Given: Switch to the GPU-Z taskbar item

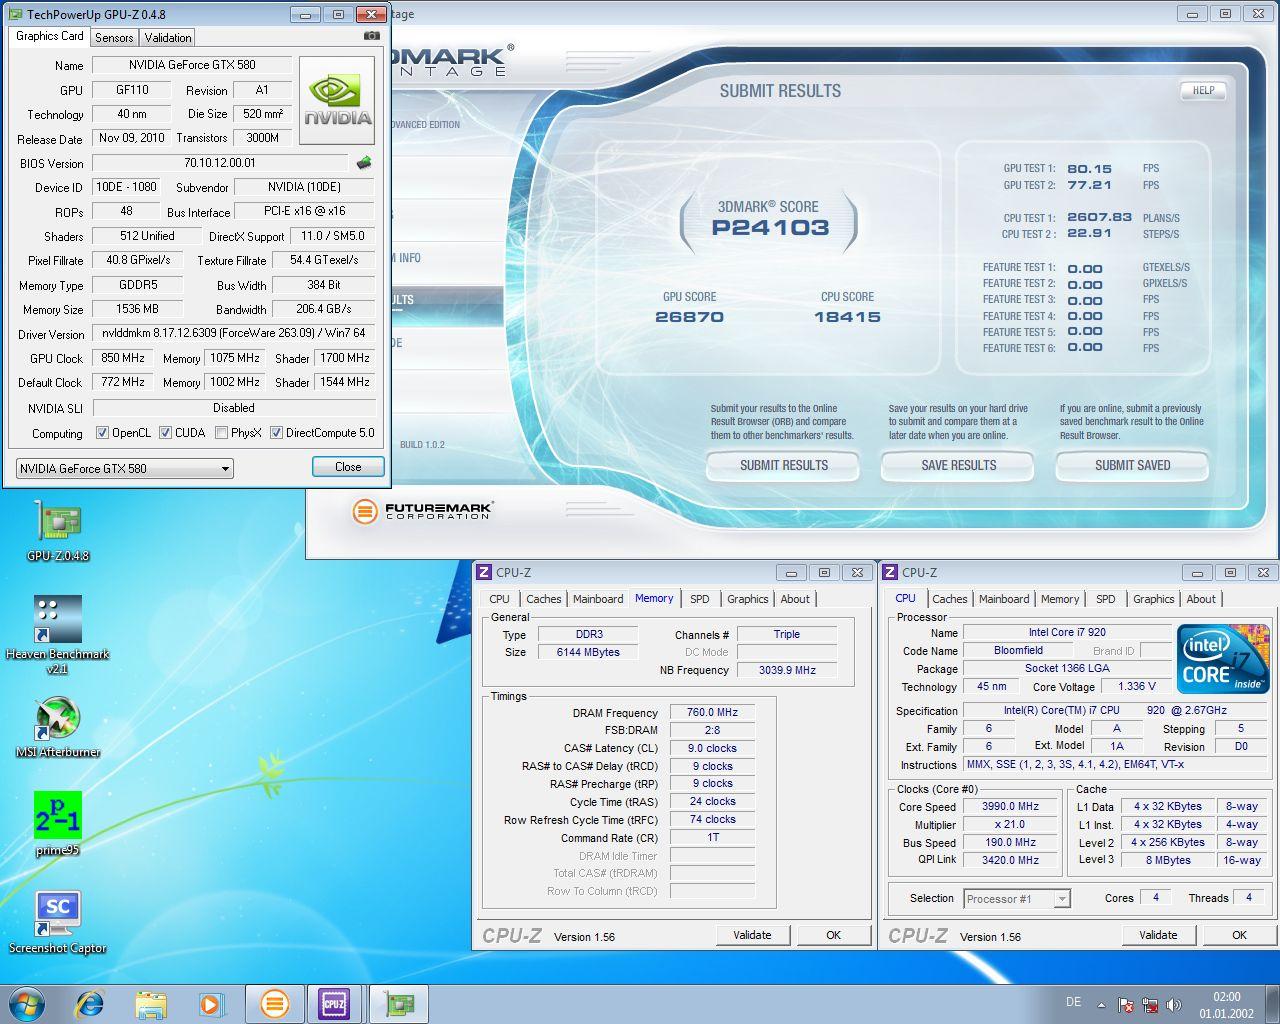Looking at the screenshot, I should (398, 1003).
